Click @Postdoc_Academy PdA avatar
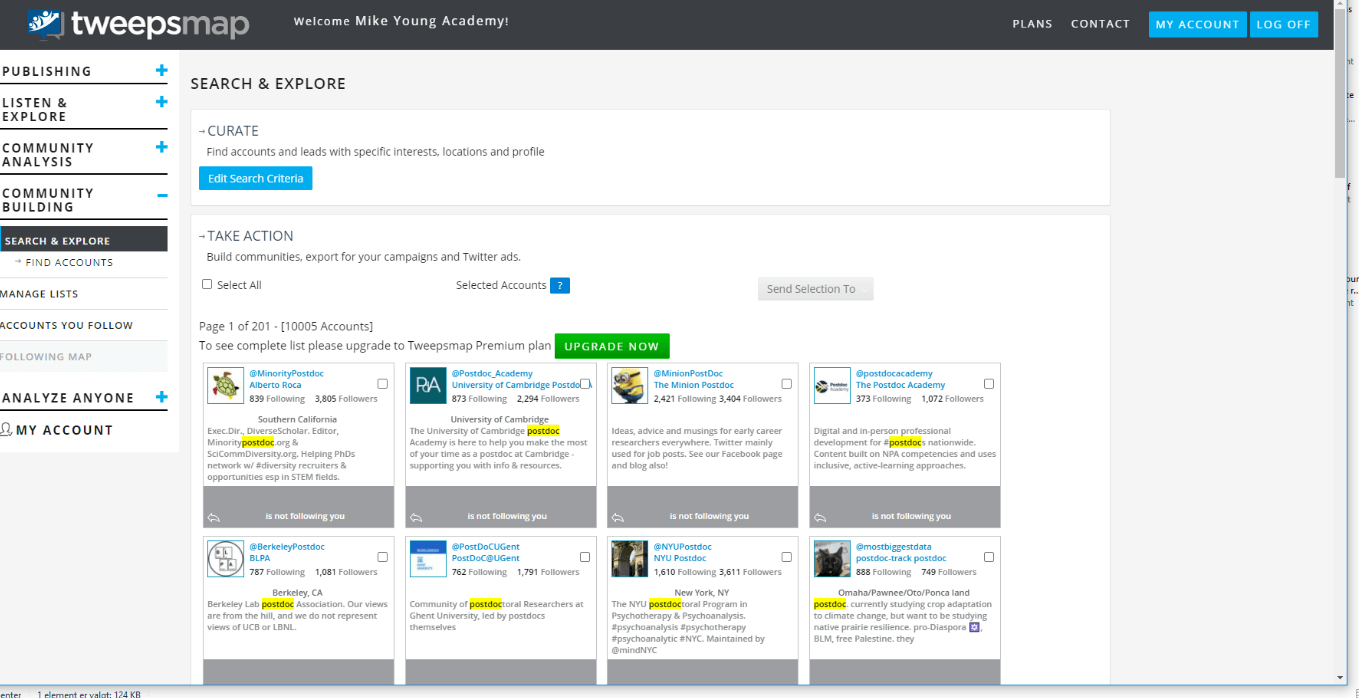The width and height of the screenshot is (1359, 698). 428,386
